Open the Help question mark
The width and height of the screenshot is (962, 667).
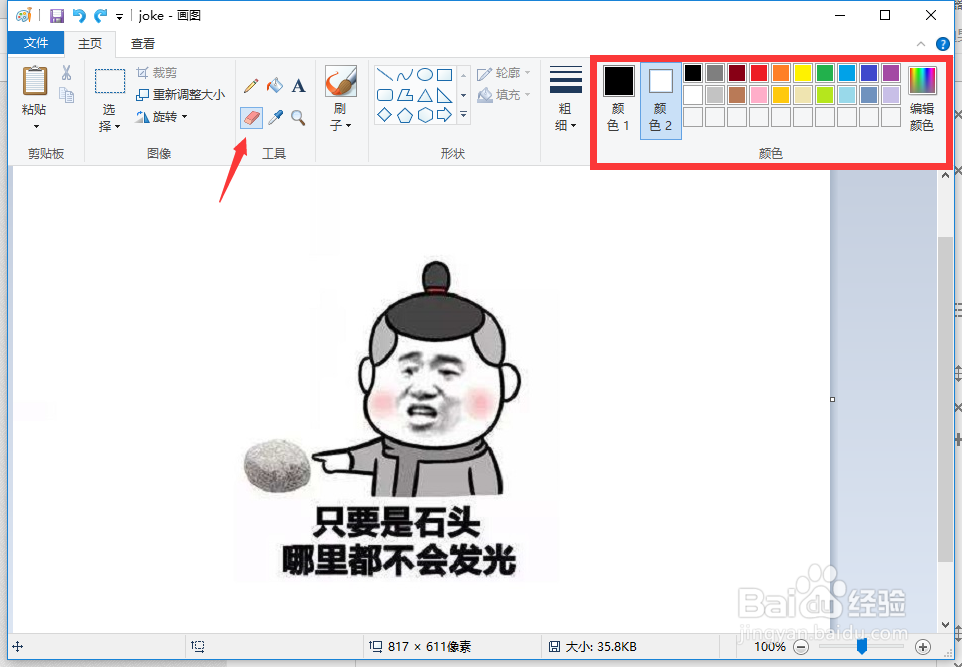tap(942, 44)
